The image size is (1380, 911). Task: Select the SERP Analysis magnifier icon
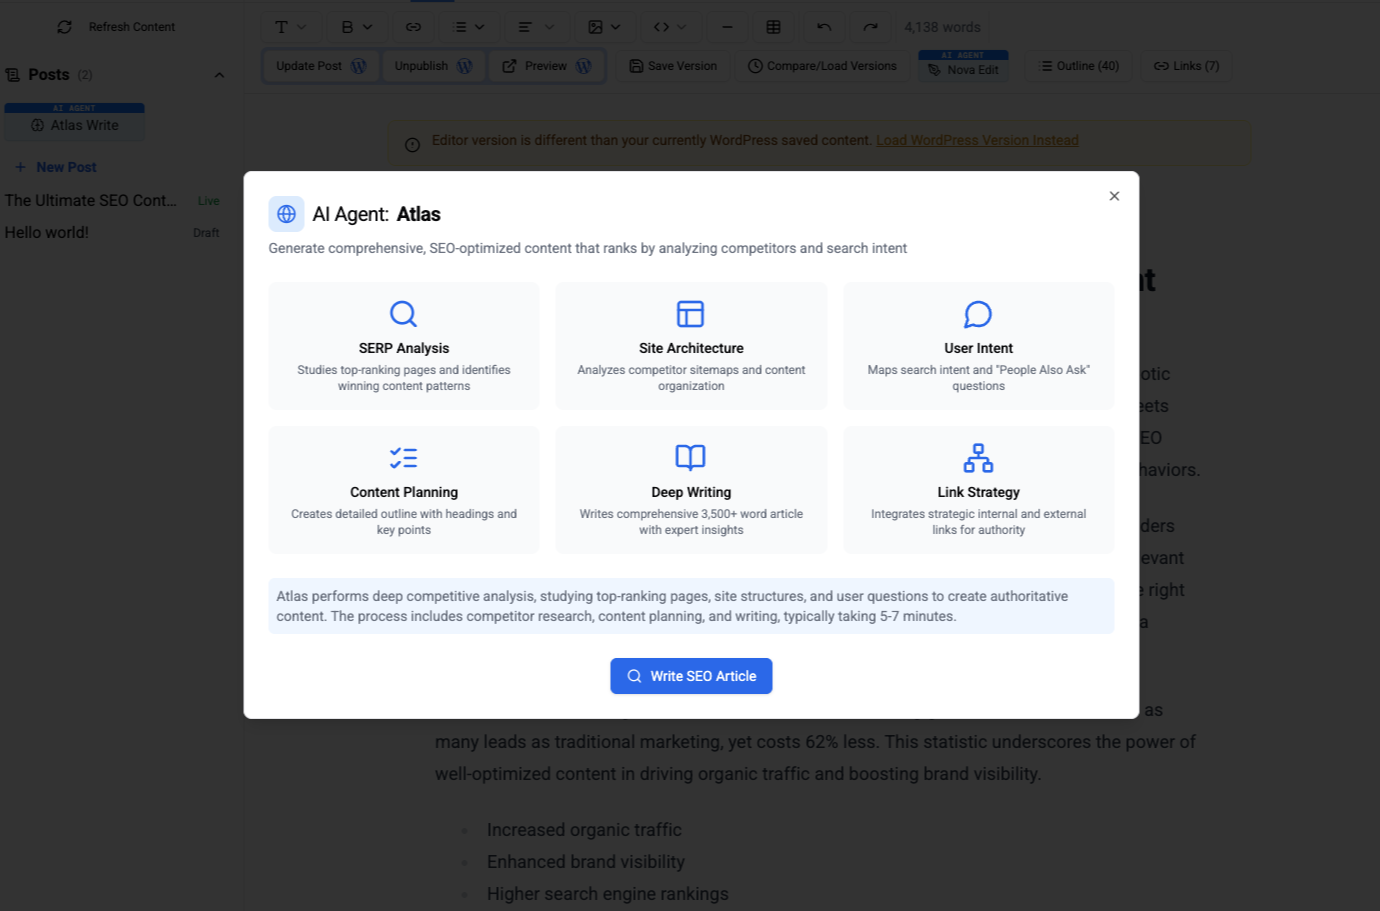403,314
